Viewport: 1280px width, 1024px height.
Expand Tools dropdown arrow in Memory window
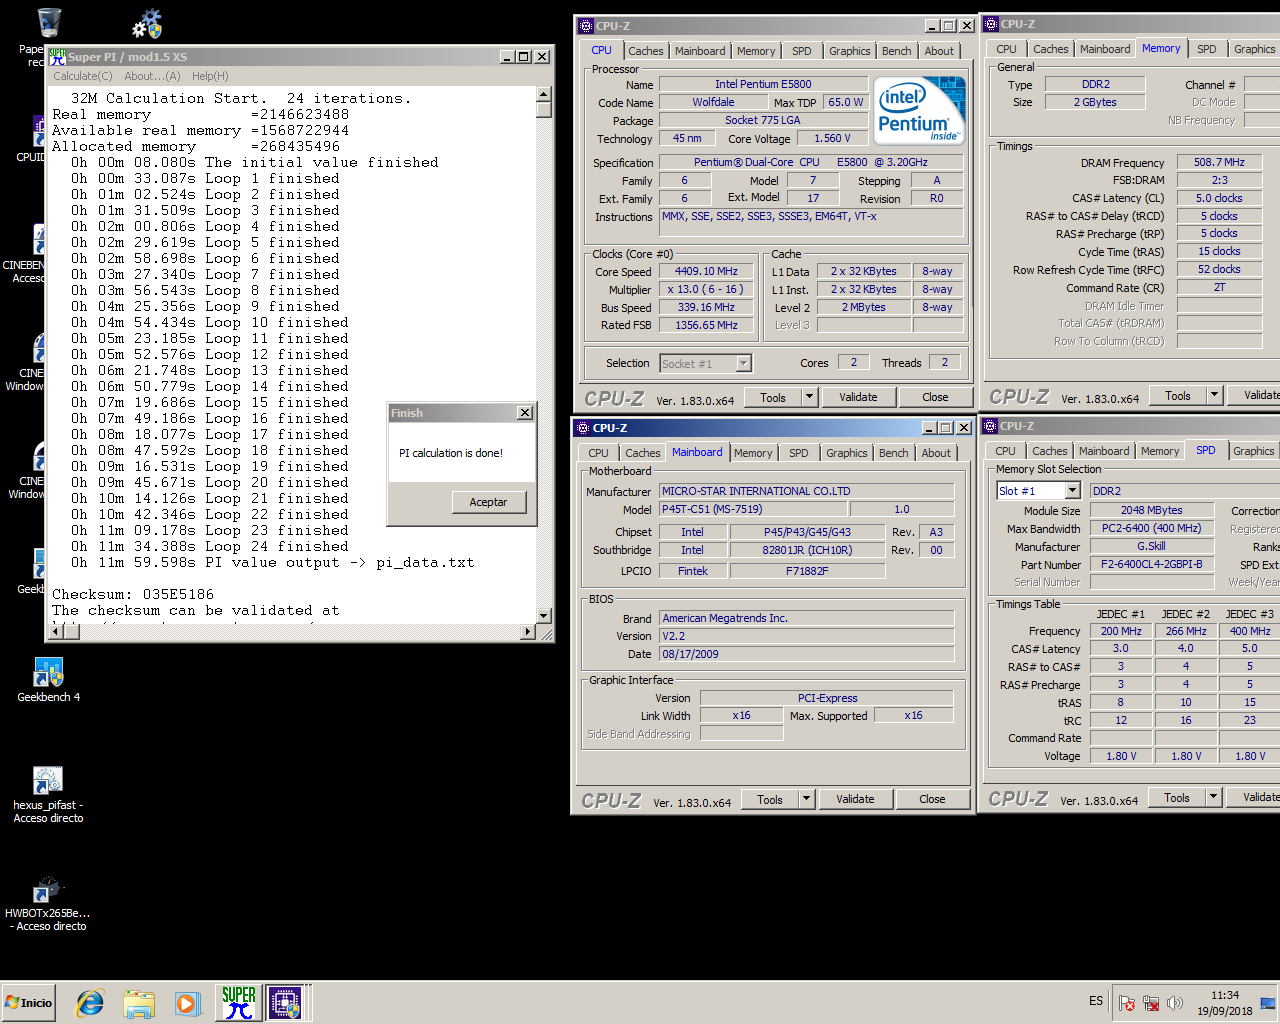tap(1214, 395)
